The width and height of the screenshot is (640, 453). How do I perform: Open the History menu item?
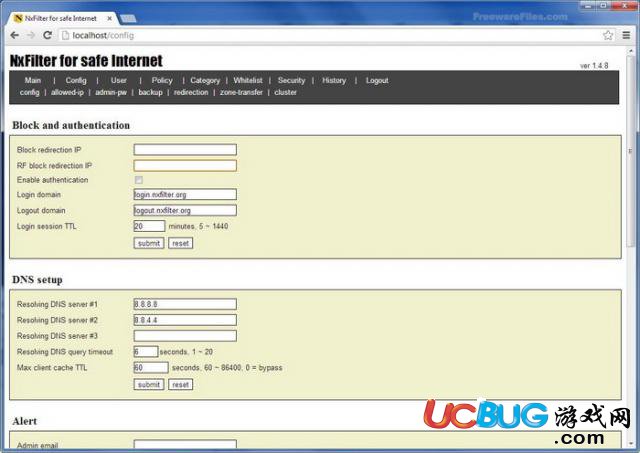point(334,80)
